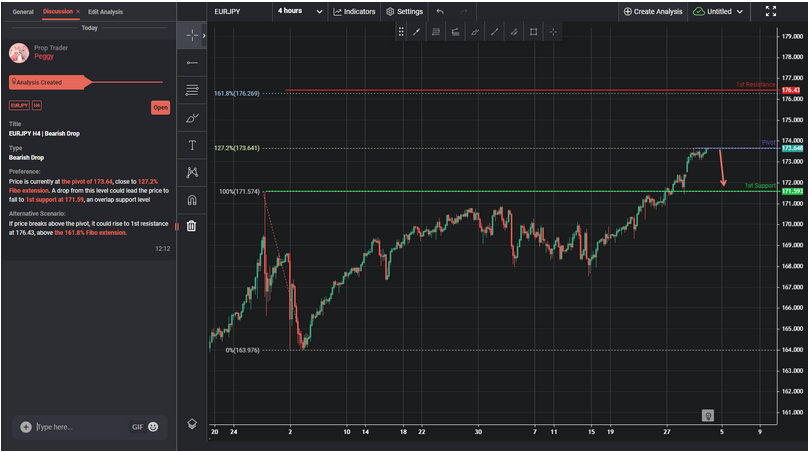Select the crosshair cursor tool
Image resolution: width=808 pixels, height=452 pixels.
pyautogui.click(x=192, y=36)
